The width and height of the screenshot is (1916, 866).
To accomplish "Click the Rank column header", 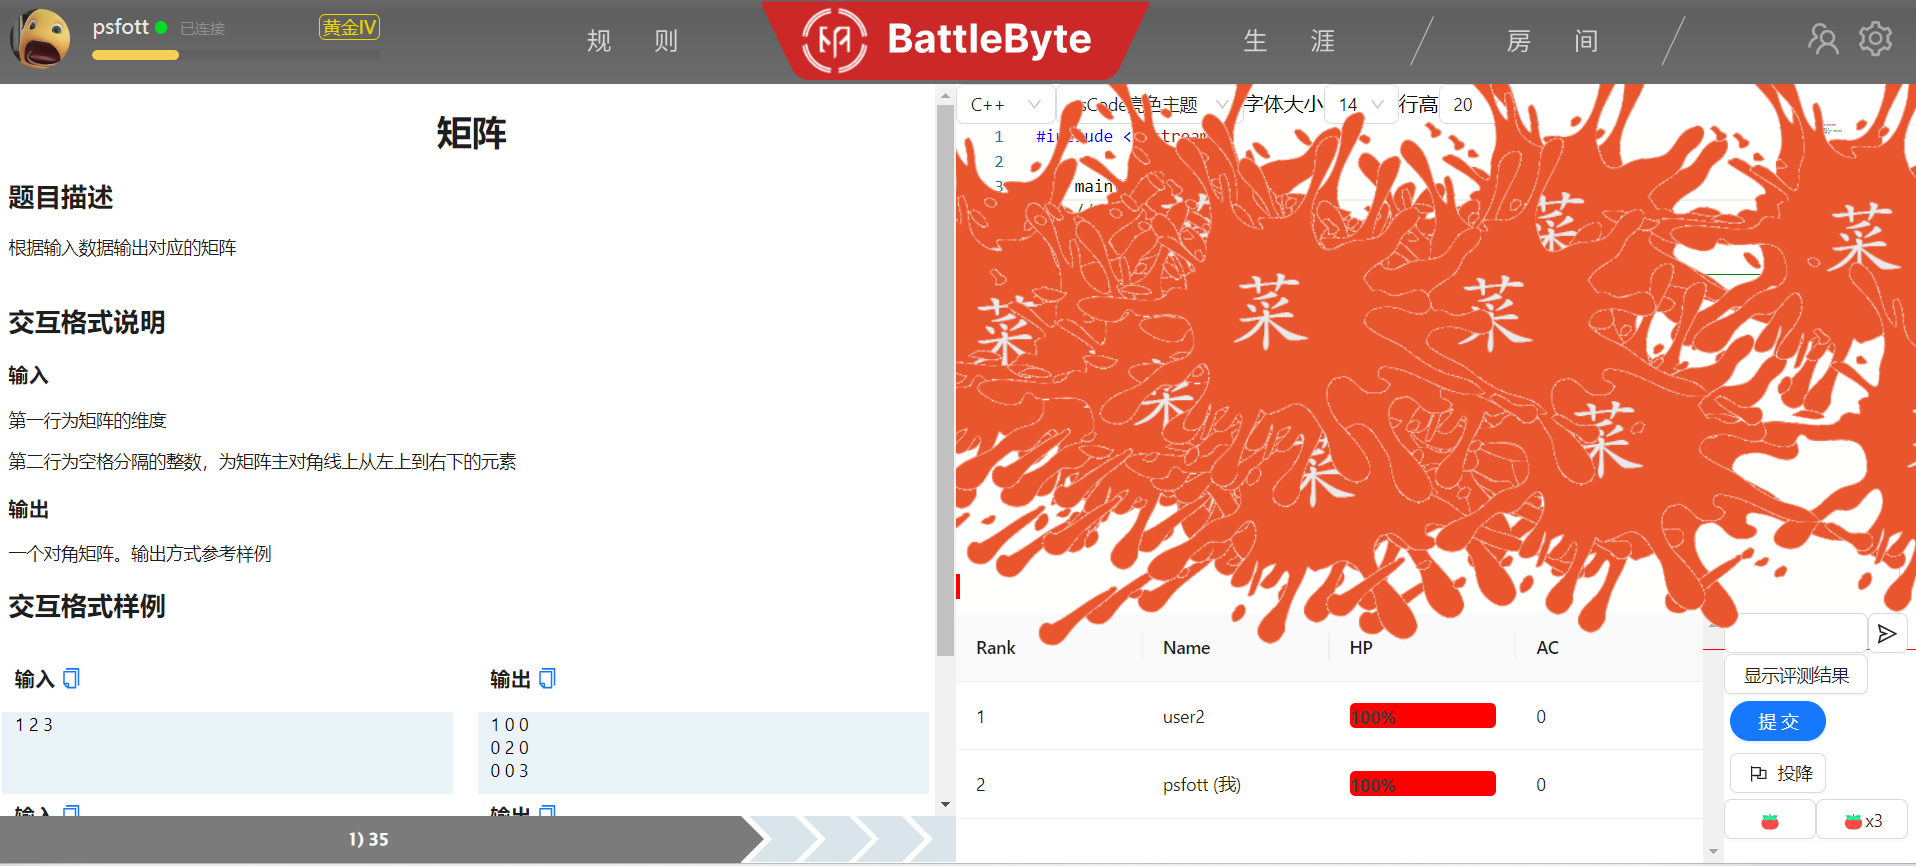I will pyautogui.click(x=996, y=648).
